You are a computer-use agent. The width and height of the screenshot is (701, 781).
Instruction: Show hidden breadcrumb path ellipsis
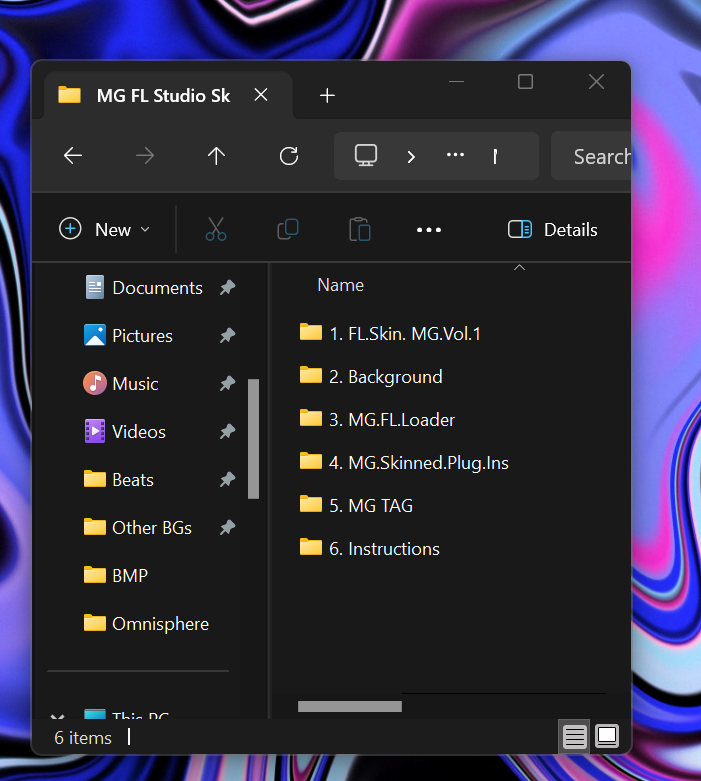[455, 155]
